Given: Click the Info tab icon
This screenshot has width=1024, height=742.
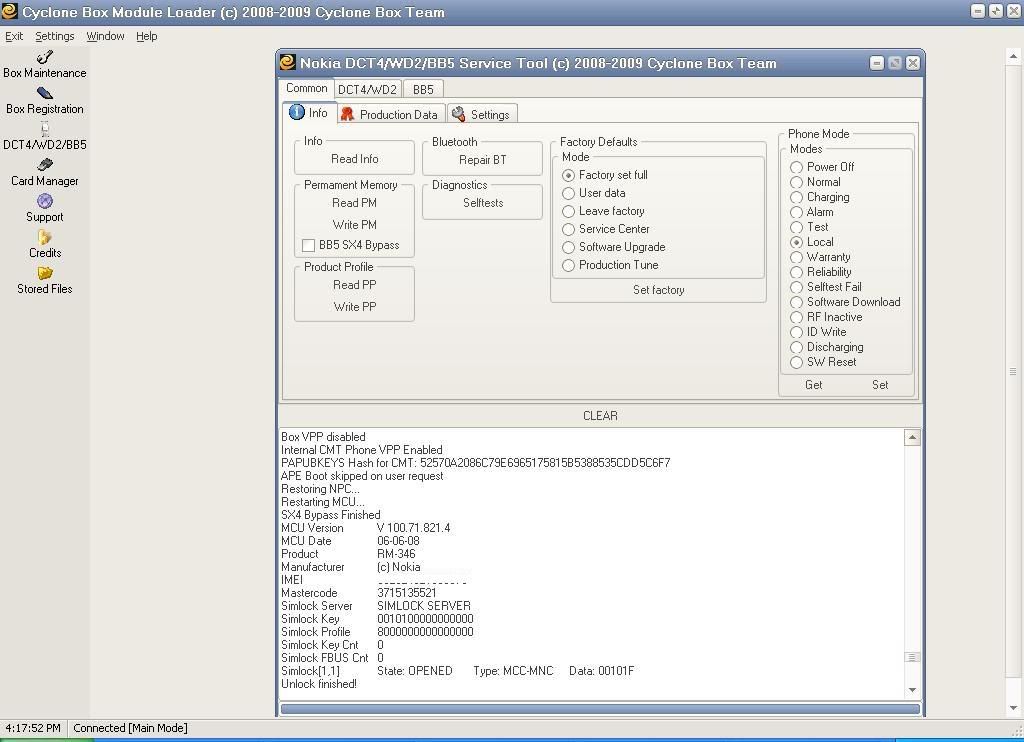Looking at the screenshot, I should [x=296, y=112].
